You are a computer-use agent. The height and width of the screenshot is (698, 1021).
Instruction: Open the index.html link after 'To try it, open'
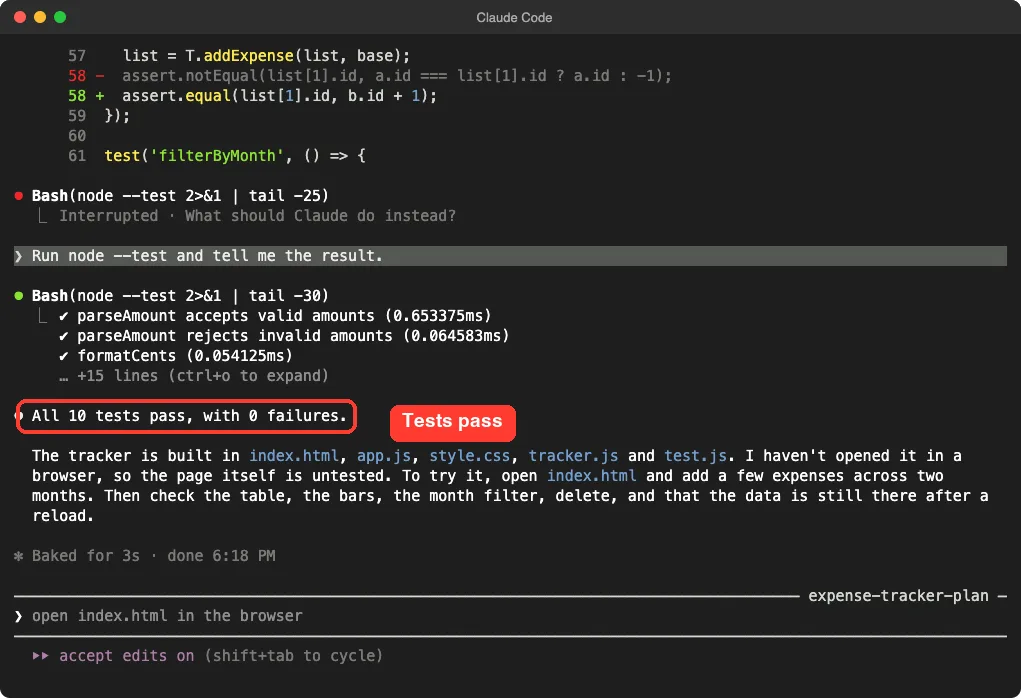591,476
